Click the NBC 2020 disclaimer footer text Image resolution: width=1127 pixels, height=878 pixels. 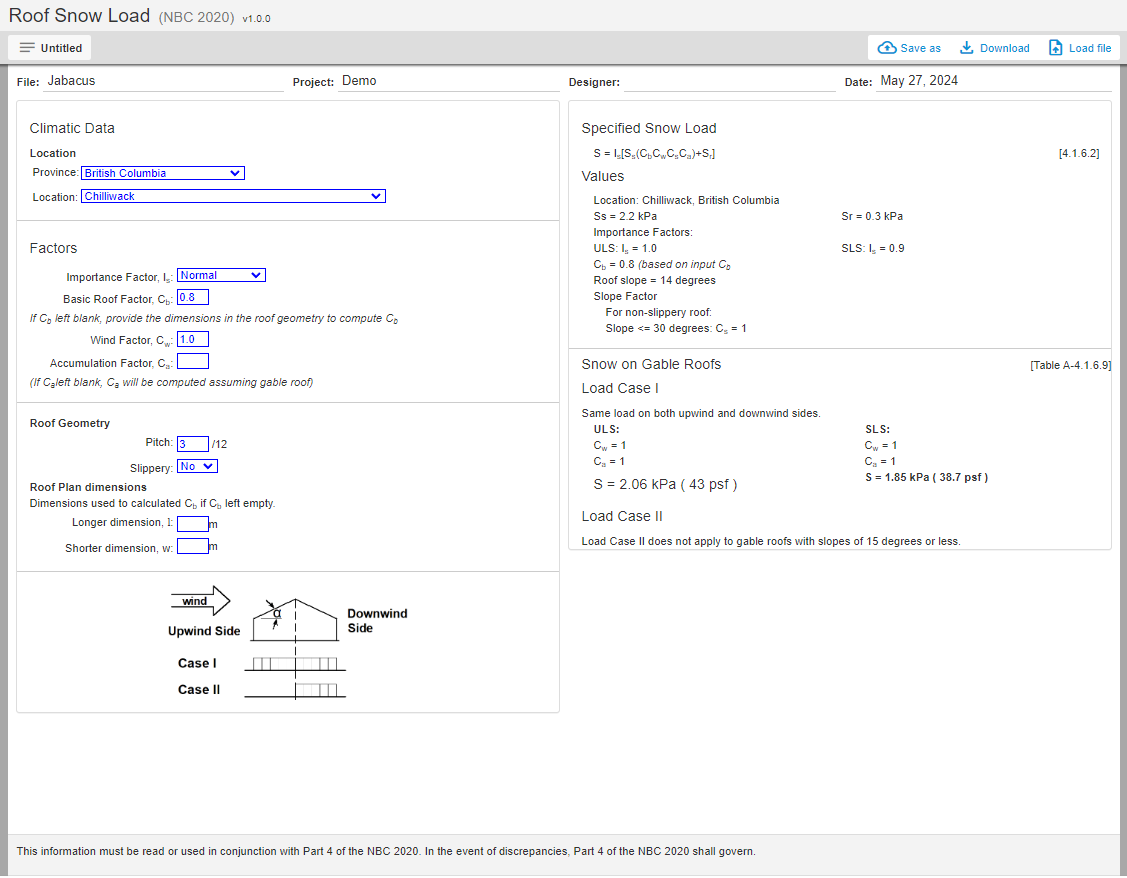(386, 851)
